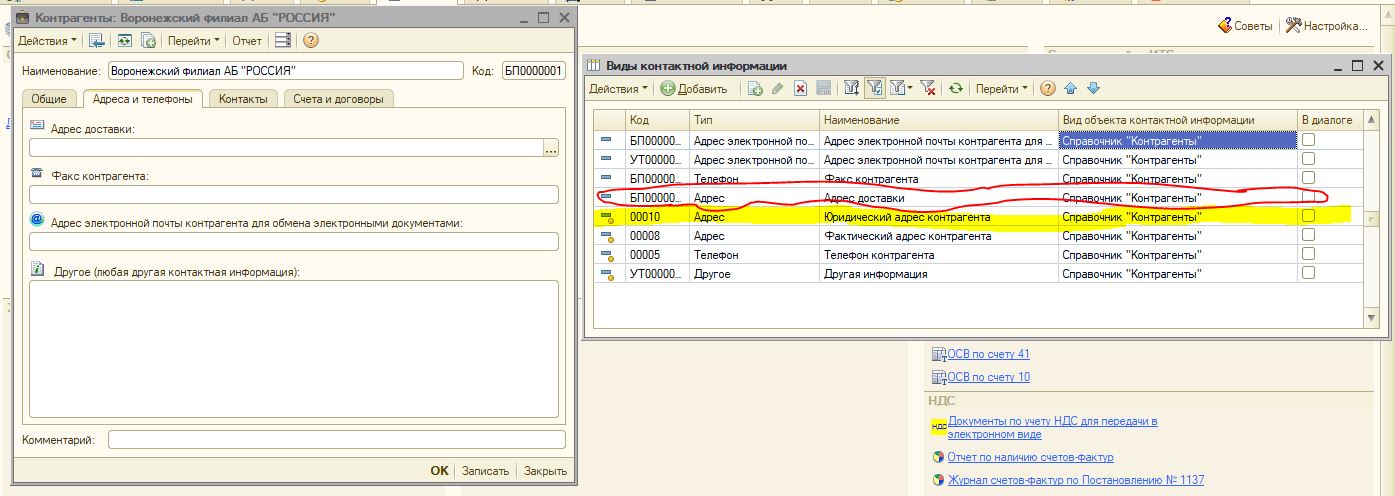Click the mark-for-deletion red X icon
This screenshot has height=496, width=1395.
click(x=801, y=89)
